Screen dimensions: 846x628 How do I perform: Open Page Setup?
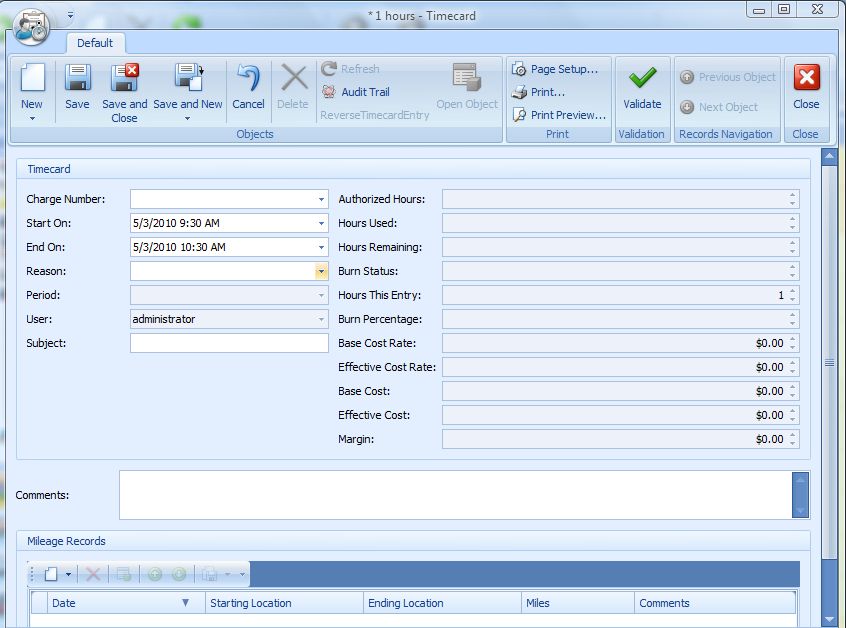(556, 69)
